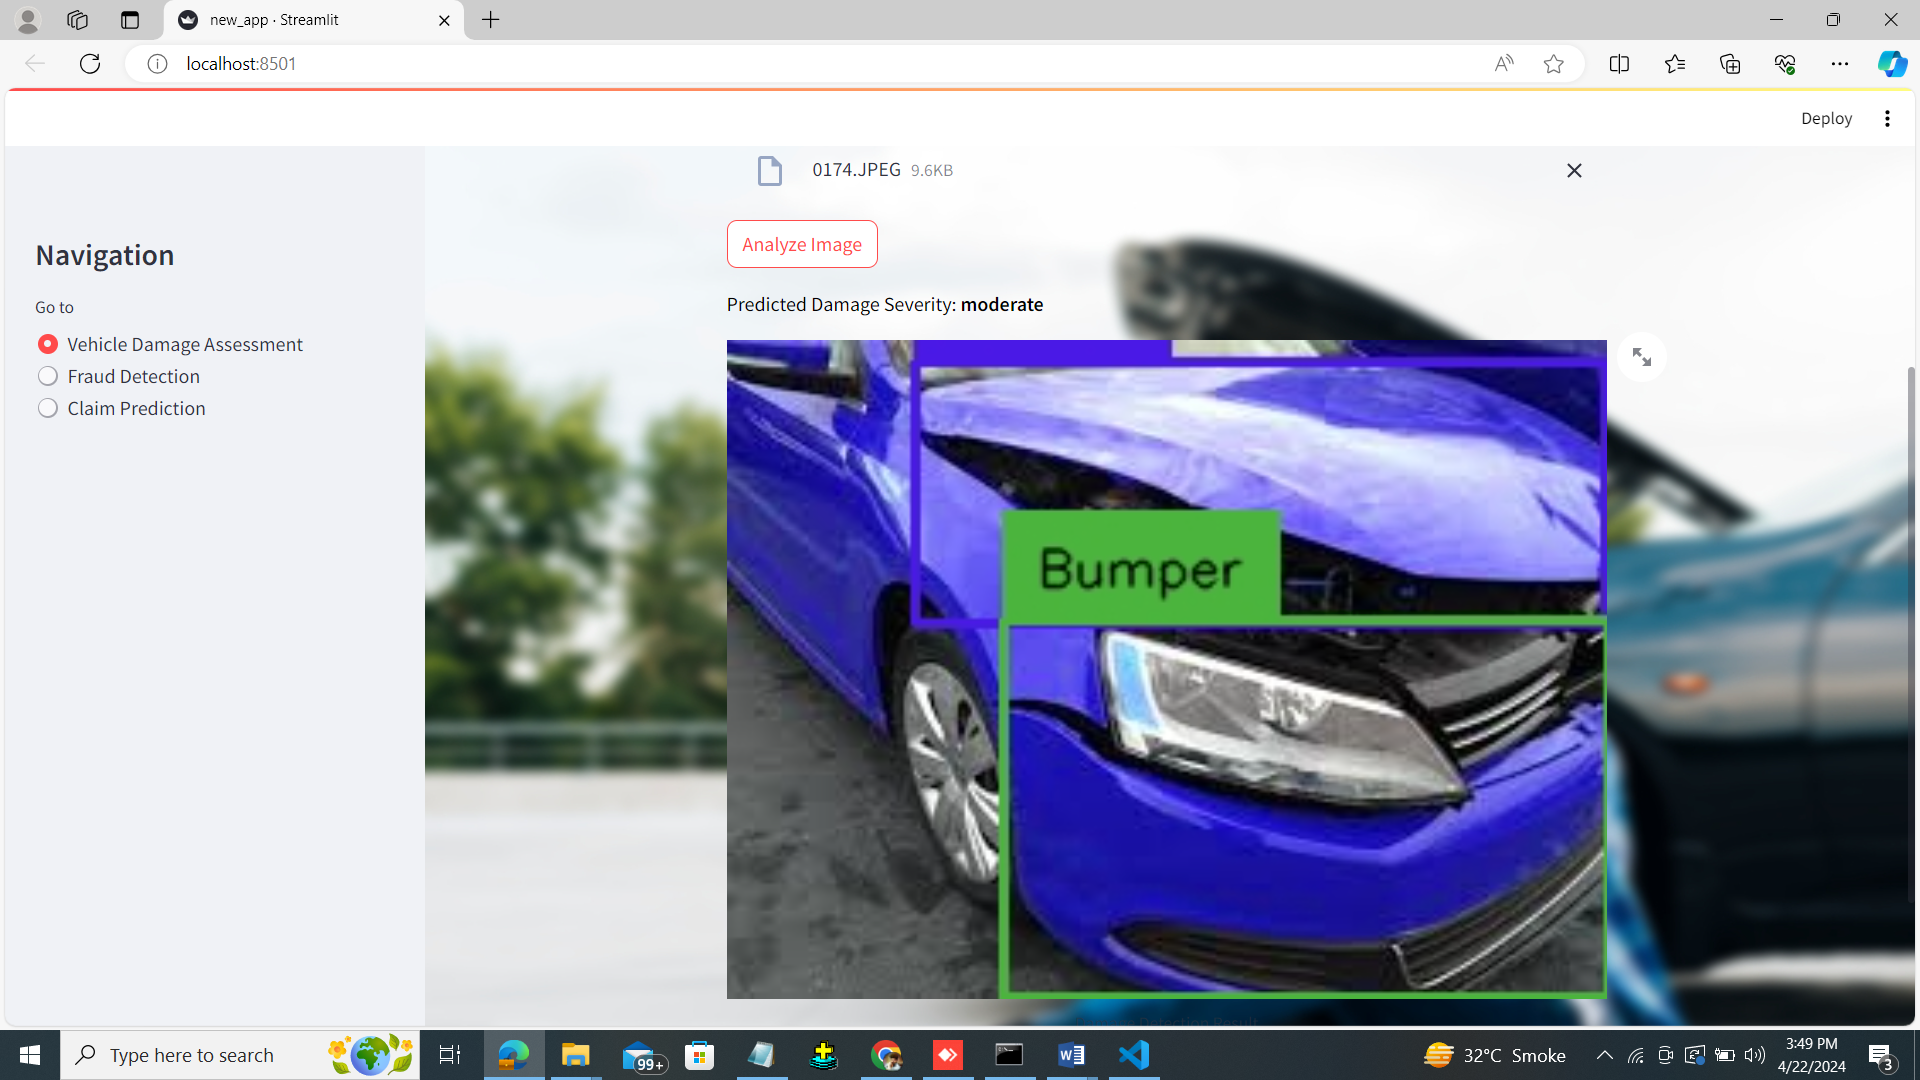This screenshot has height=1080, width=1920.
Task: Open the tab actions menu
Action: 130,20
